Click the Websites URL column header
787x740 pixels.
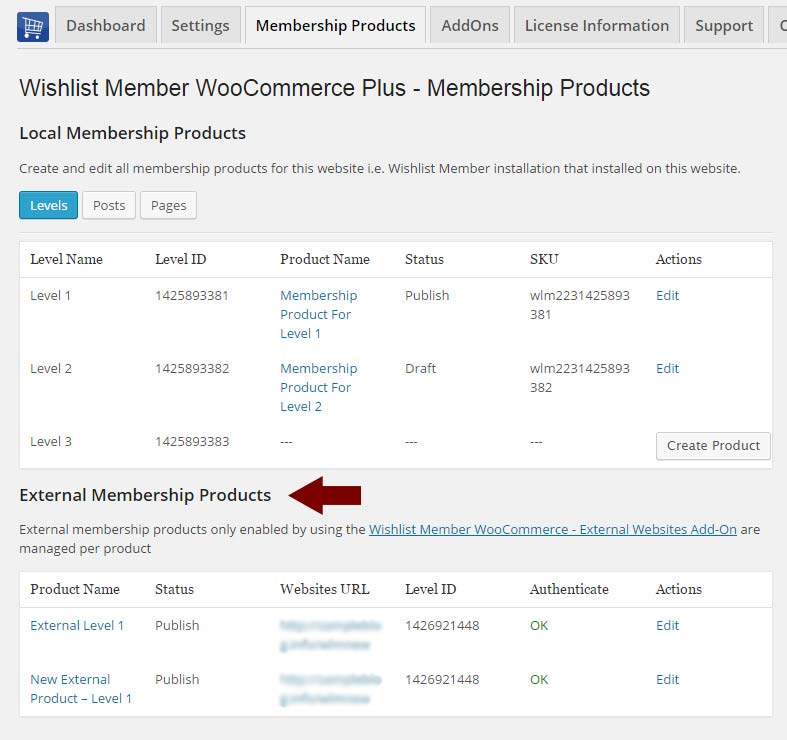pyautogui.click(x=325, y=589)
